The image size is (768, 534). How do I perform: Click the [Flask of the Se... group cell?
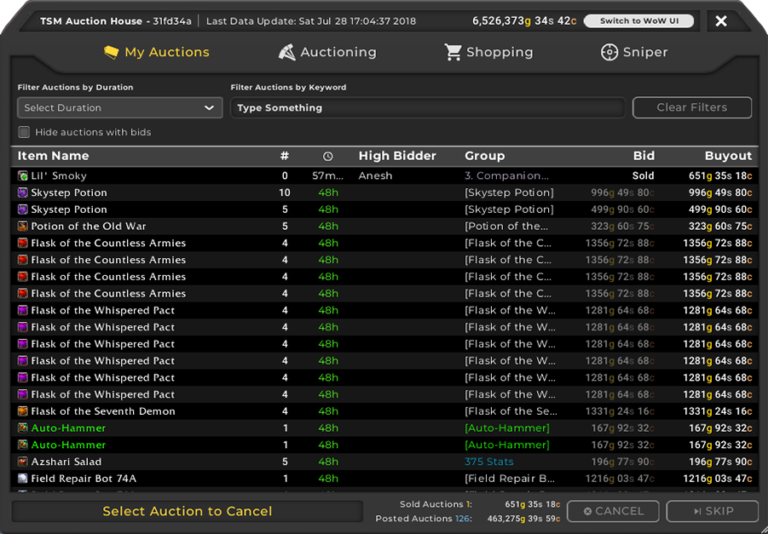510,412
